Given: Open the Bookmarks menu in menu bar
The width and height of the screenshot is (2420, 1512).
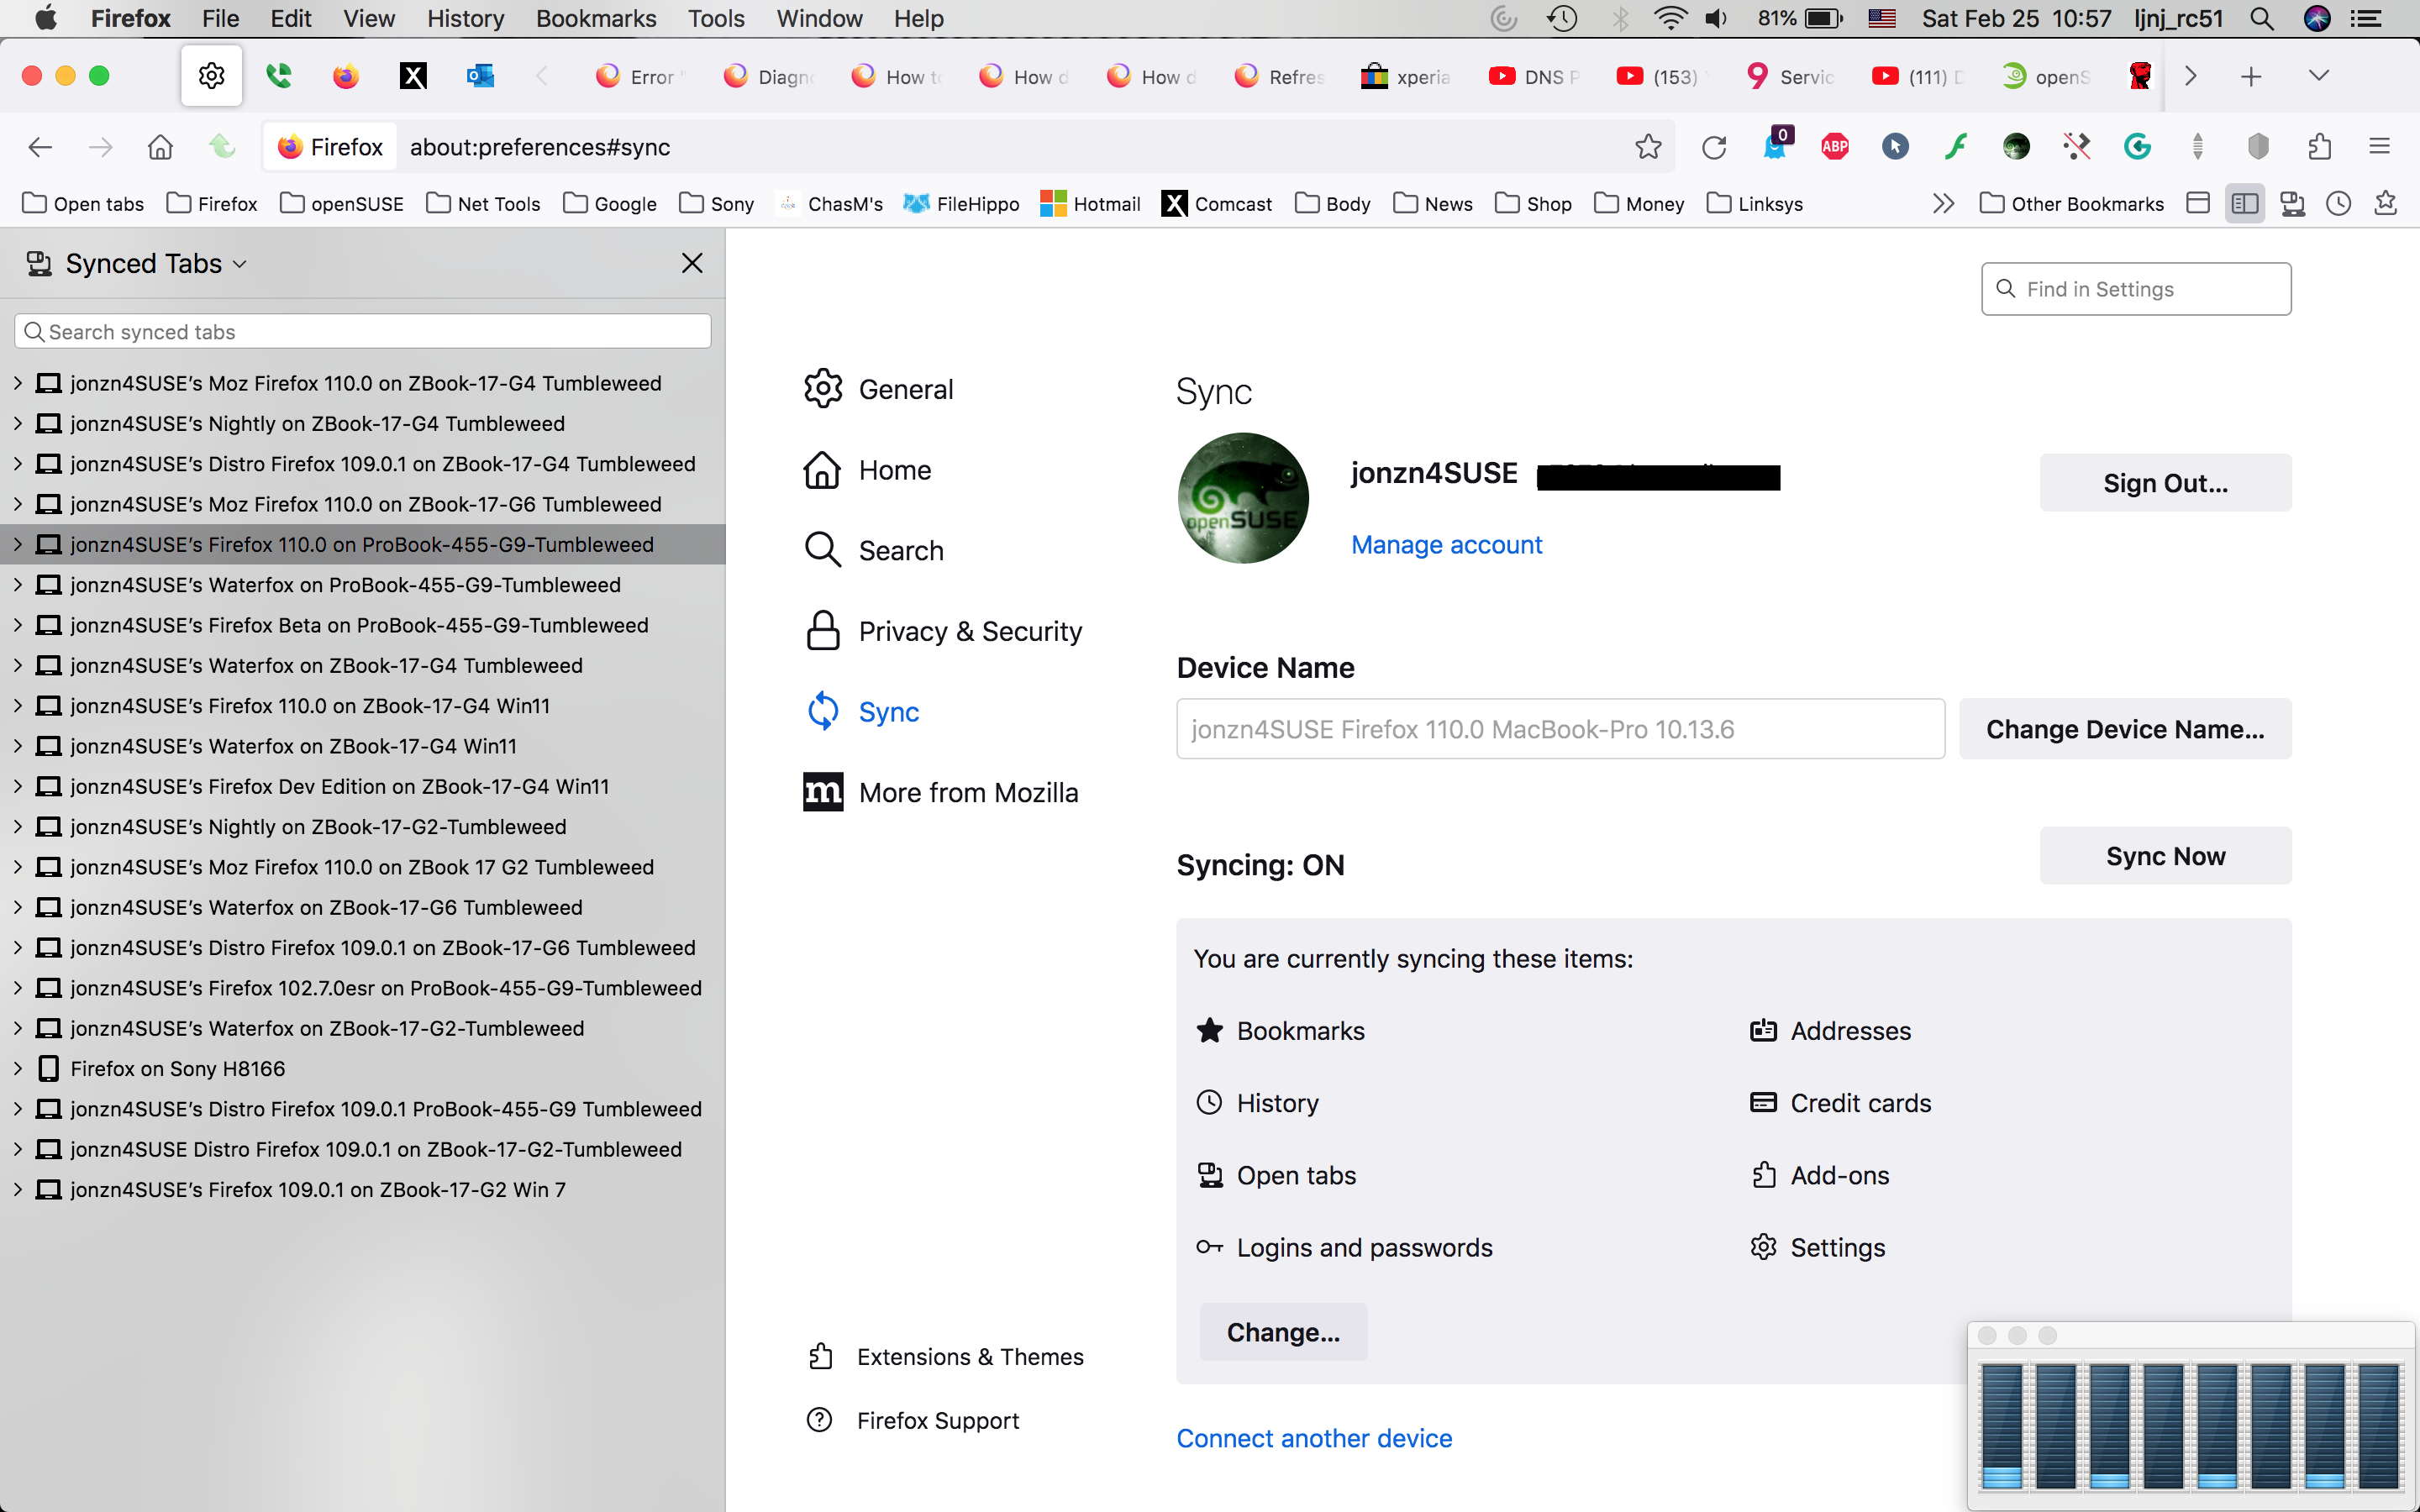Looking at the screenshot, I should (595, 18).
